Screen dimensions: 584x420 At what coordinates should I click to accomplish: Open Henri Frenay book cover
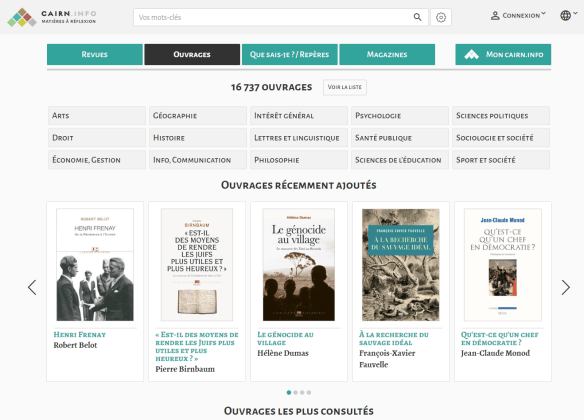(x=95, y=265)
